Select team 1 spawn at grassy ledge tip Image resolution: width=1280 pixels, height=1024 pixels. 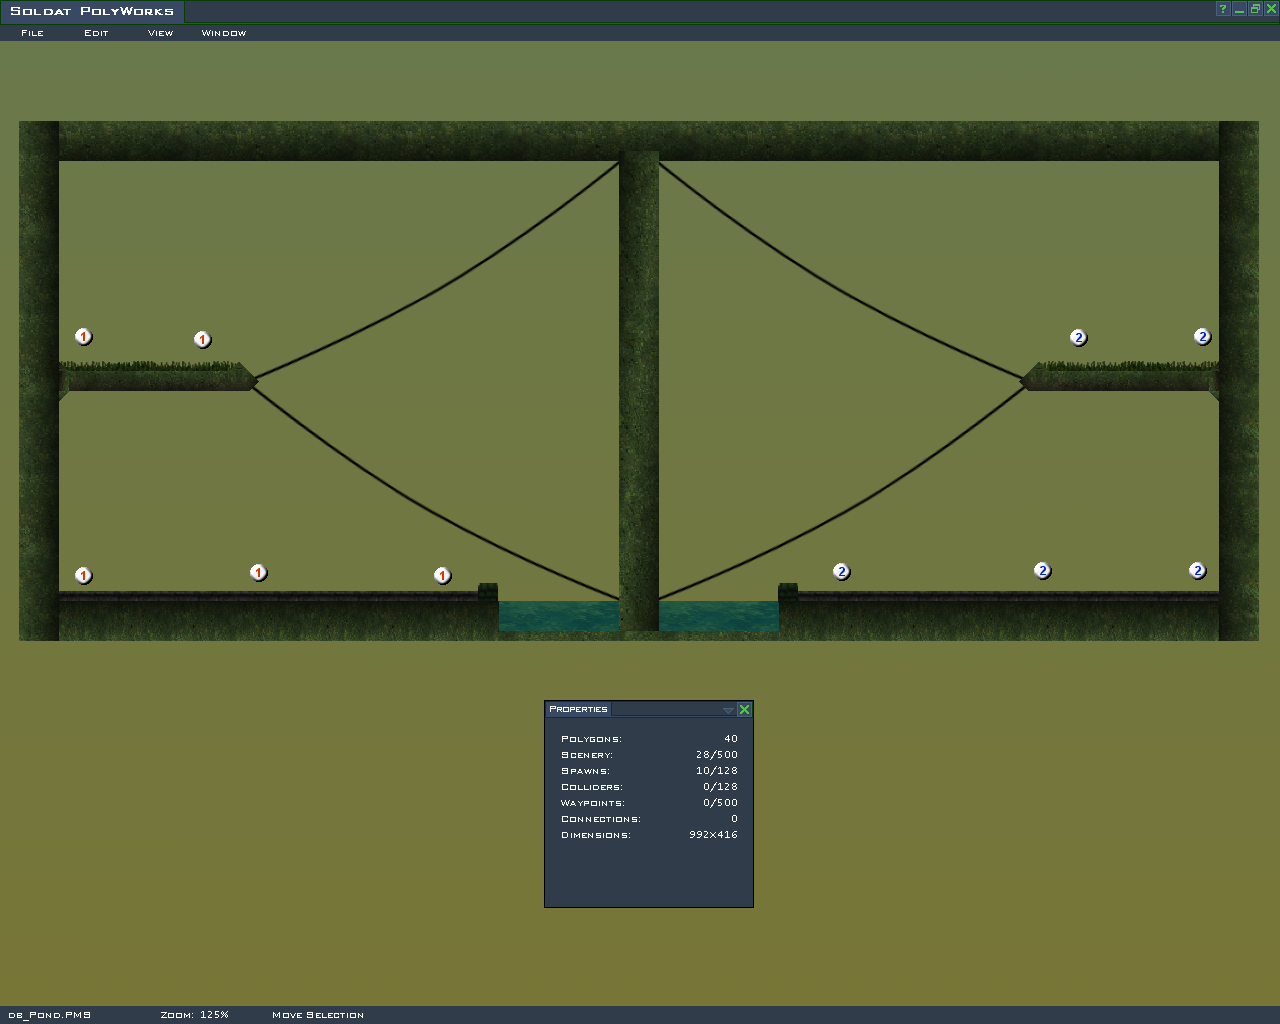coord(202,340)
